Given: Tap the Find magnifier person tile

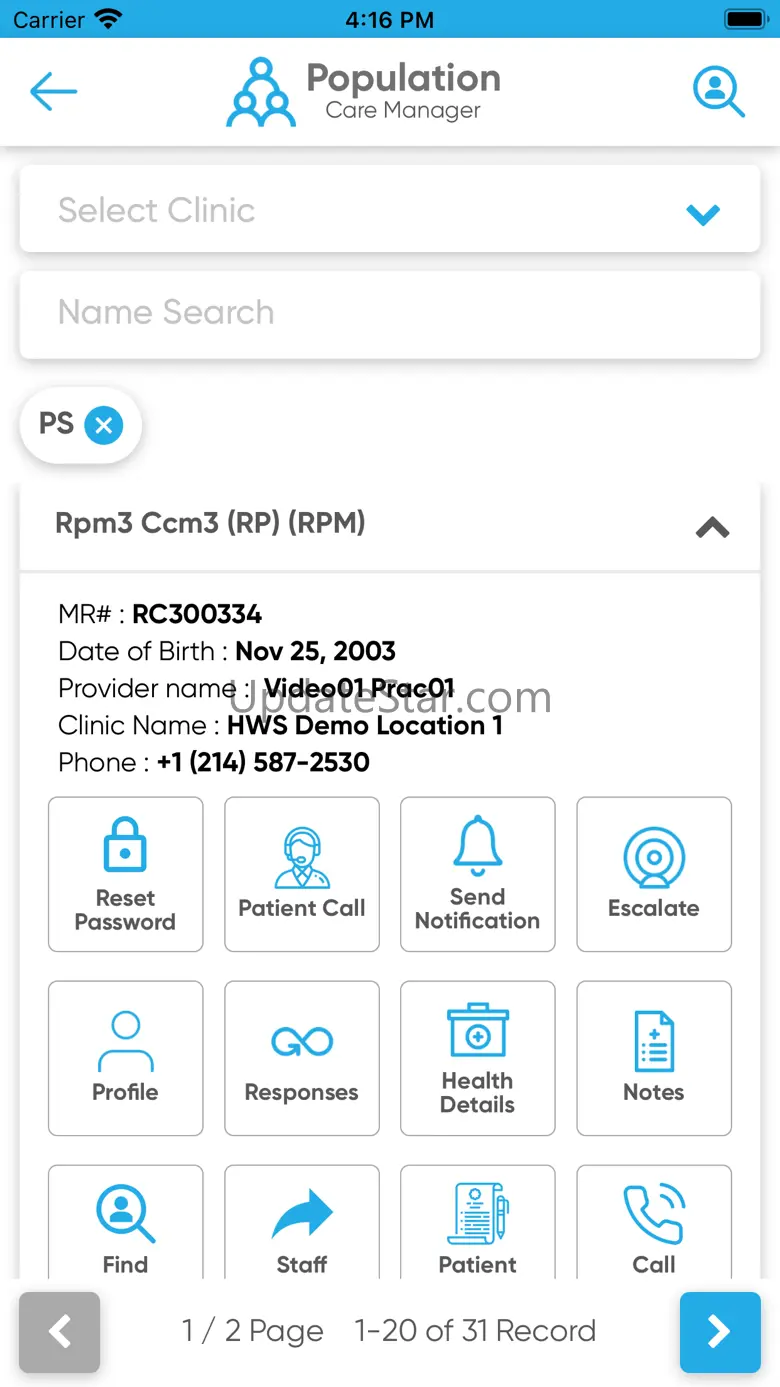Looking at the screenshot, I should pyautogui.click(x=126, y=1222).
